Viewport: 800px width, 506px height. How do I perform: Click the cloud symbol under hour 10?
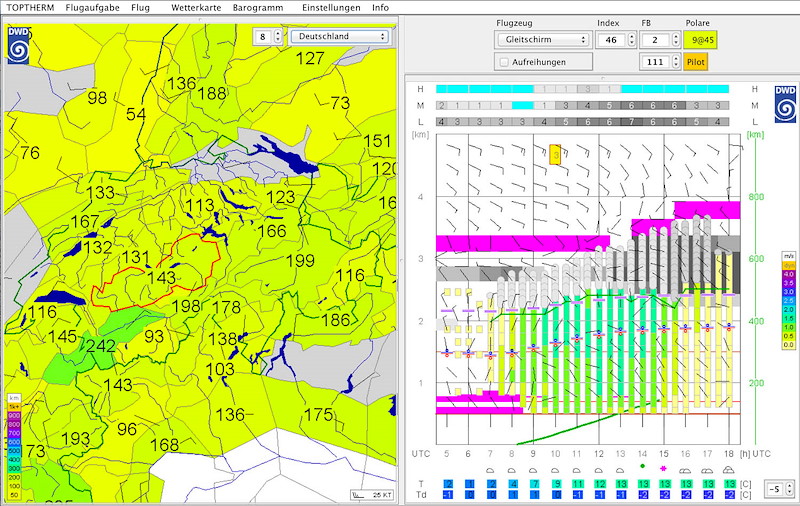click(555, 470)
